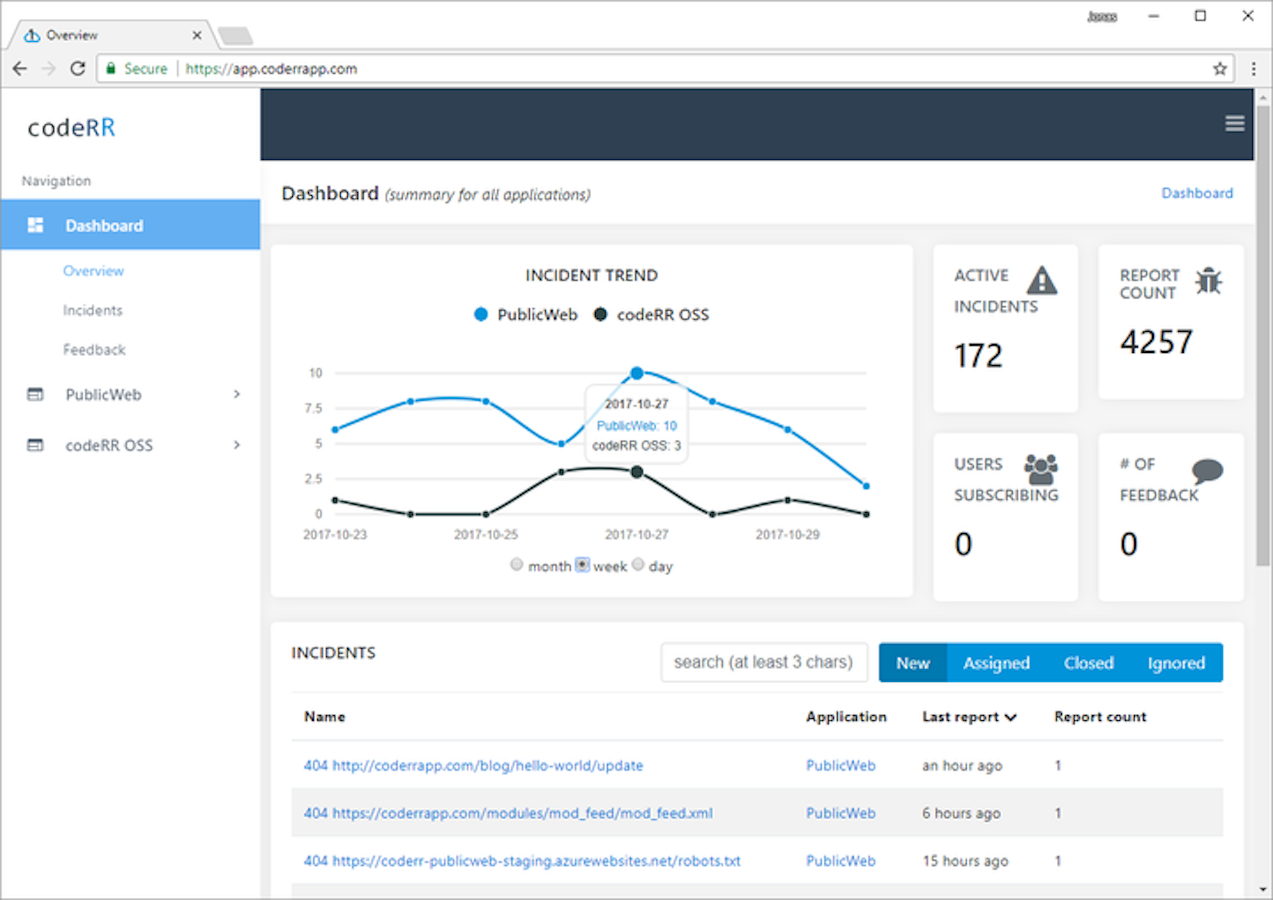Sort by Last report column arrow
Viewport: 1273px width, 900px height.
tap(1011, 717)
